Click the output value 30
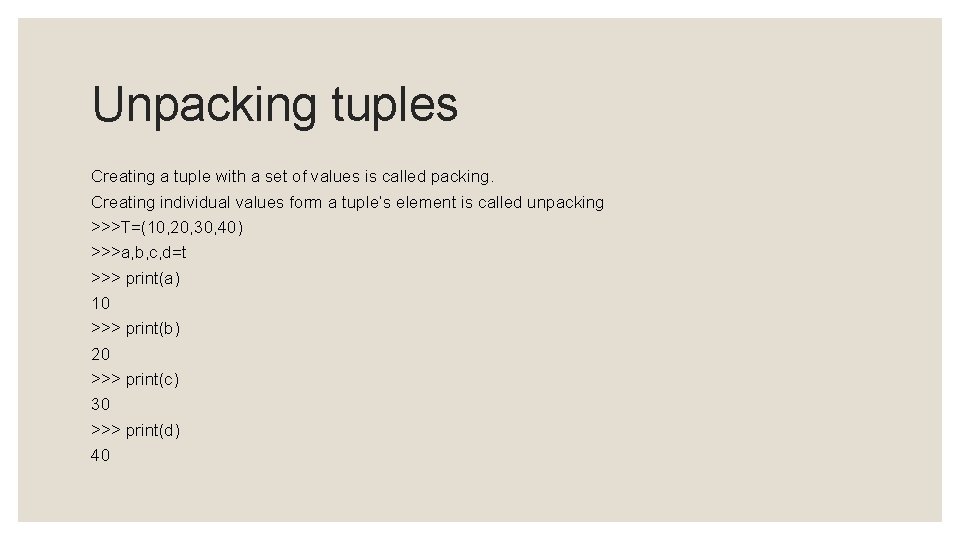Screen dimensions: 960x540 [100, 405]
